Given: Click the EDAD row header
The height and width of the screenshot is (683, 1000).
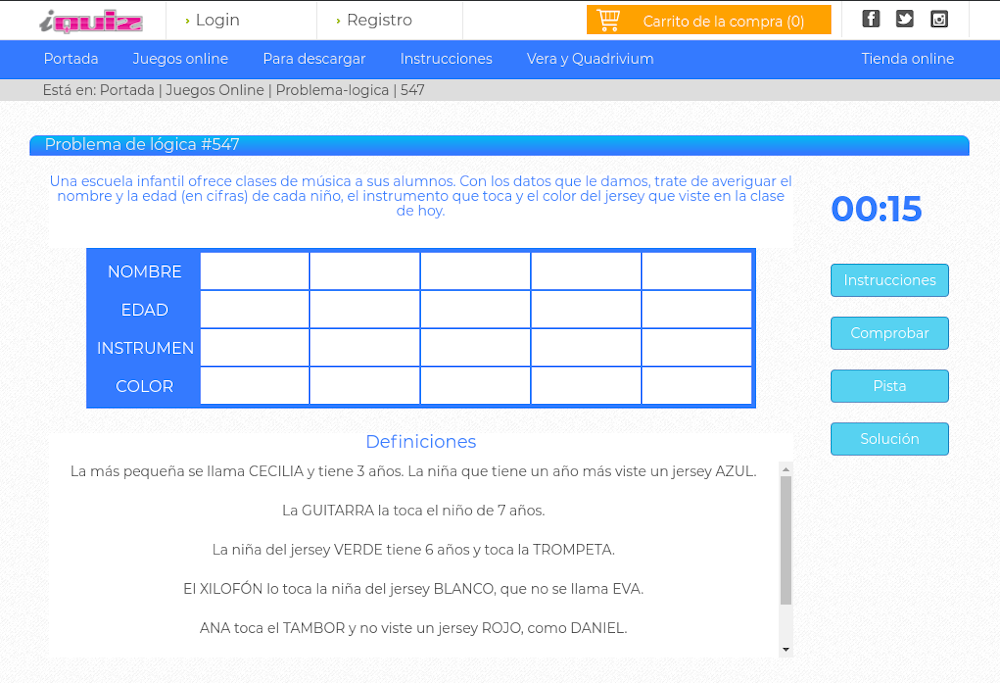Looking at the screenshot, I should [x=145, y=310].
